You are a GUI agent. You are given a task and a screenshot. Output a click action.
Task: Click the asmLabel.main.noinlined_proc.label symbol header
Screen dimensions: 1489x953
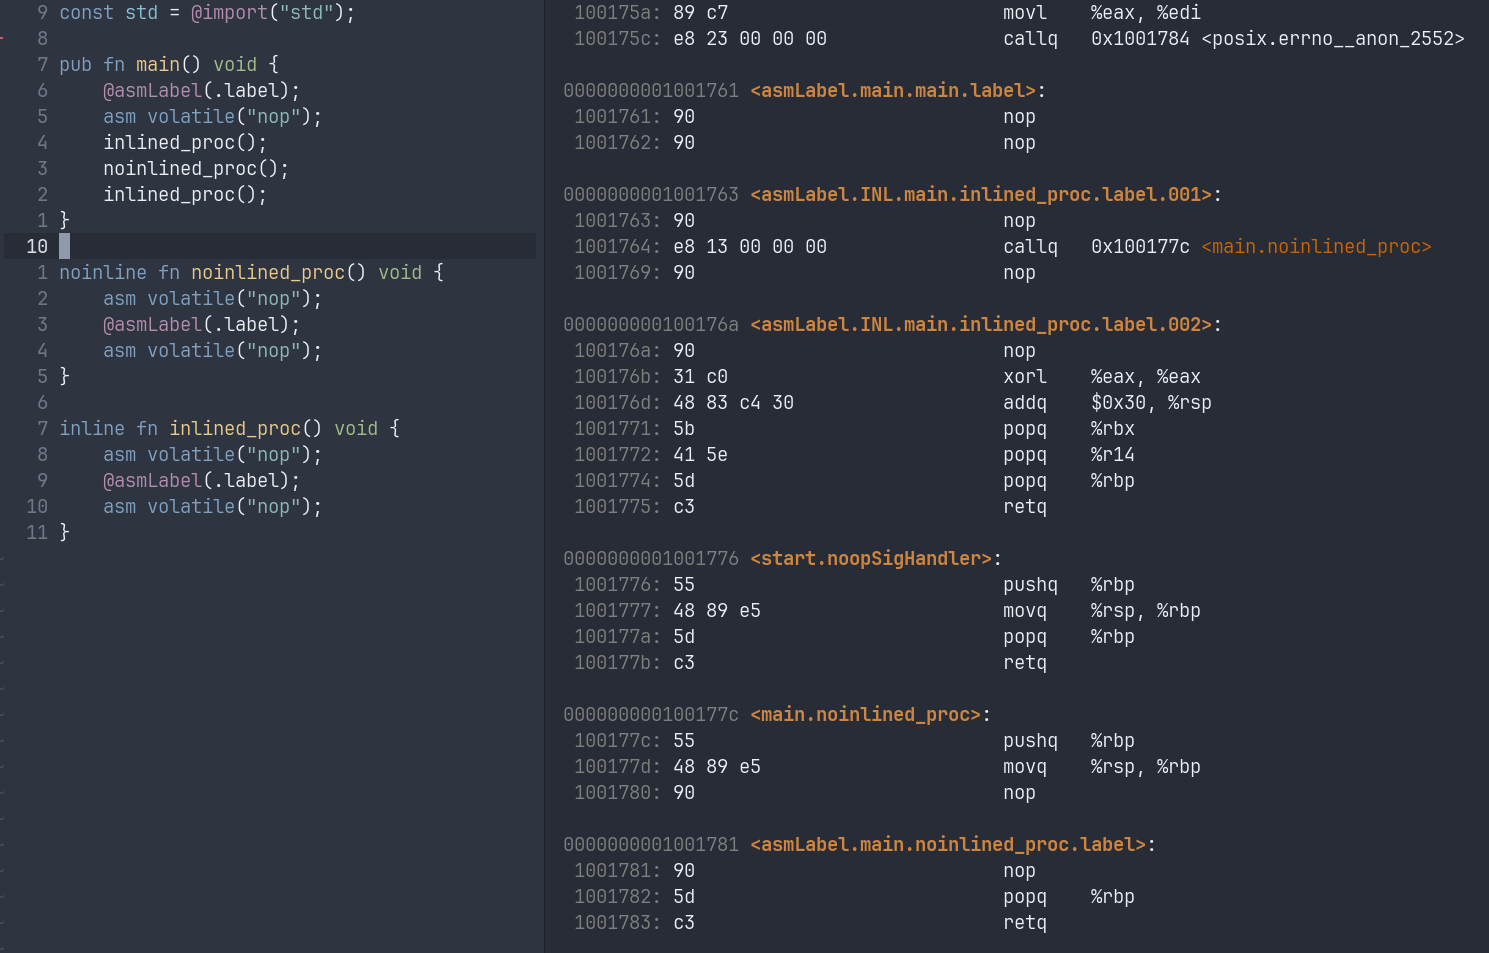click(x=947, y=845)
